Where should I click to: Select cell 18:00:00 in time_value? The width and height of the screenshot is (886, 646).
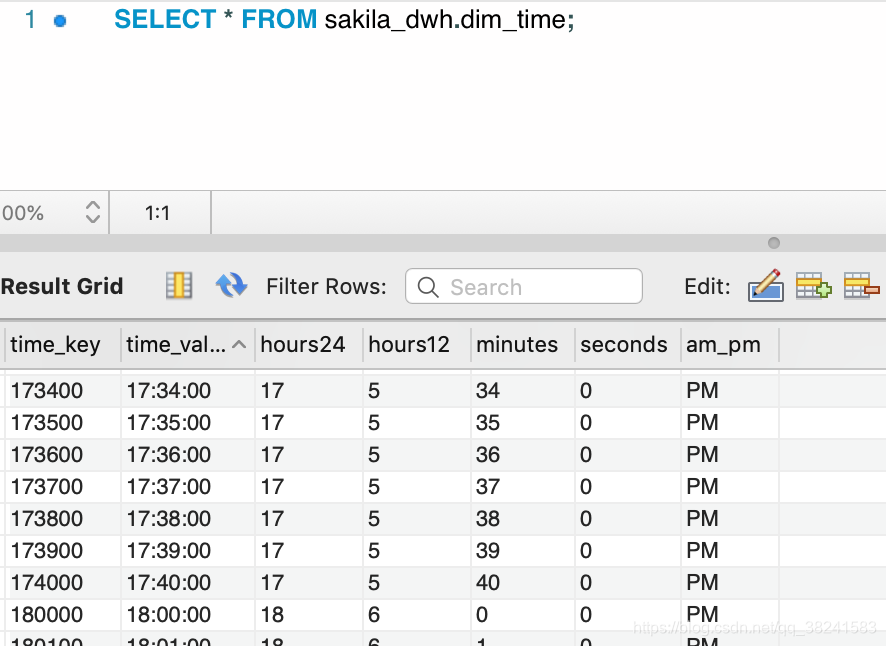pyautogui.click(x=188, y=615)
